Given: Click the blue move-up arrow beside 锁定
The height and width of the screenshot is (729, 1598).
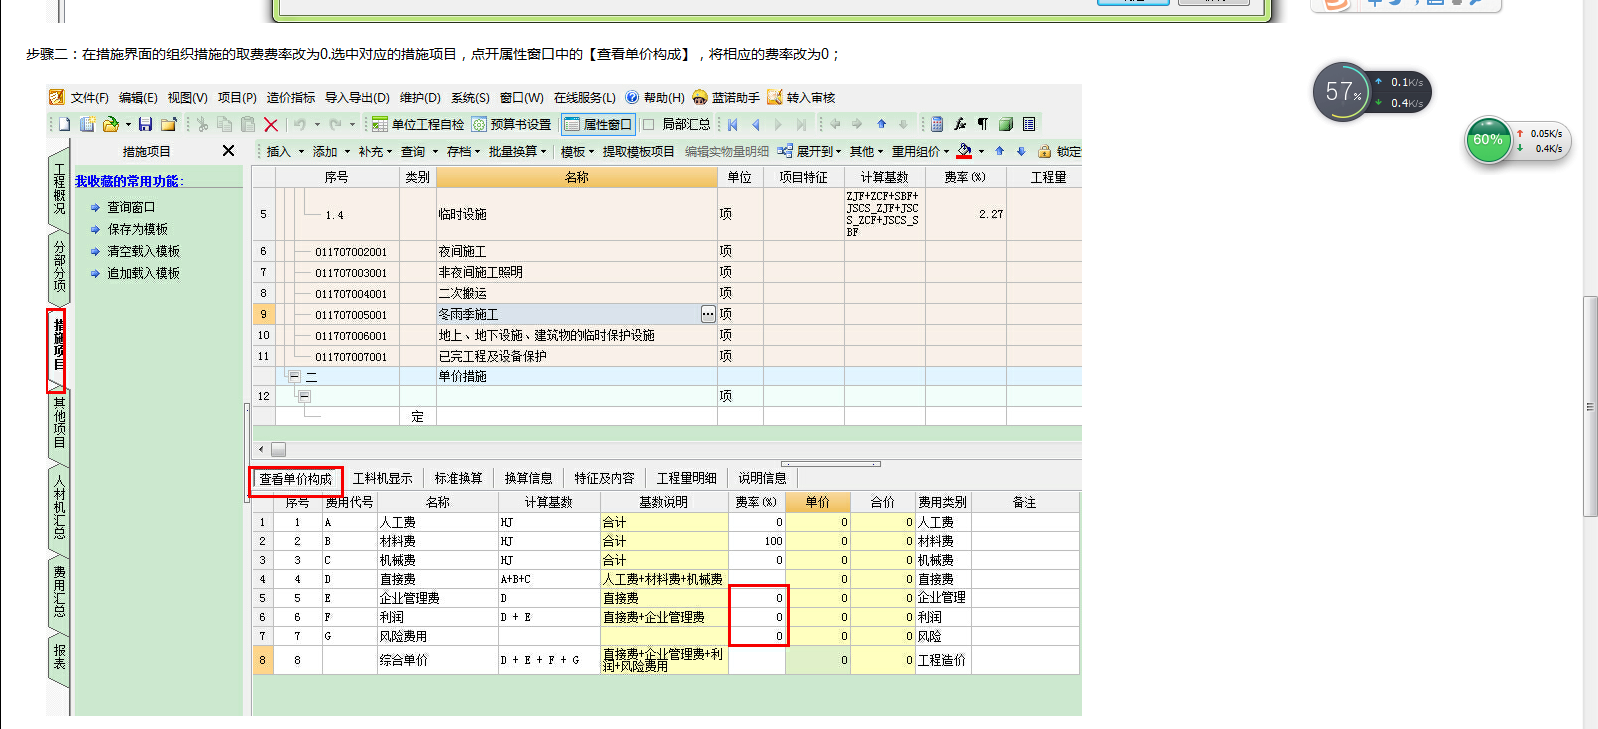Looking at the screenshot, I should coord(999,151).
